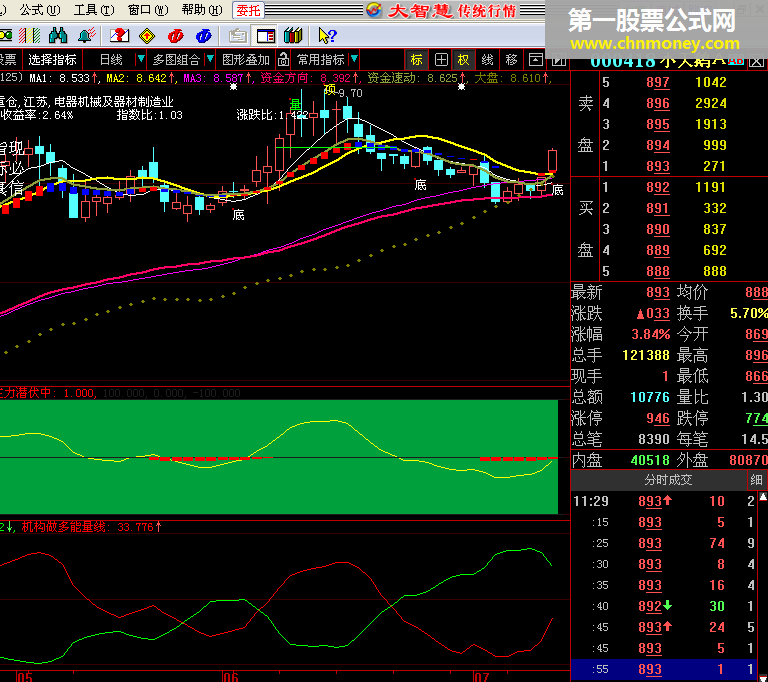
Task: Click buy level 5 price 888
Action: pyautogui.click(x=657, y=271)
